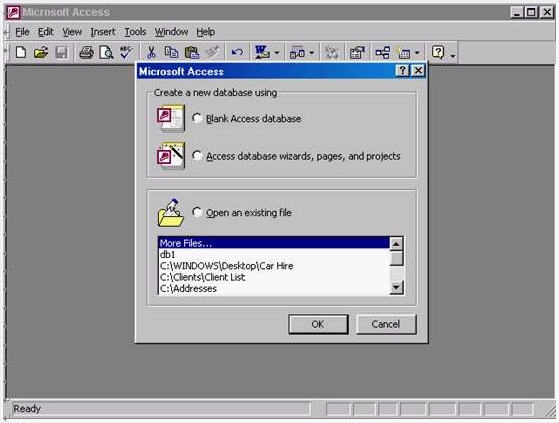Select Access database wizards, pages, and projects option

tap(197, 156)
